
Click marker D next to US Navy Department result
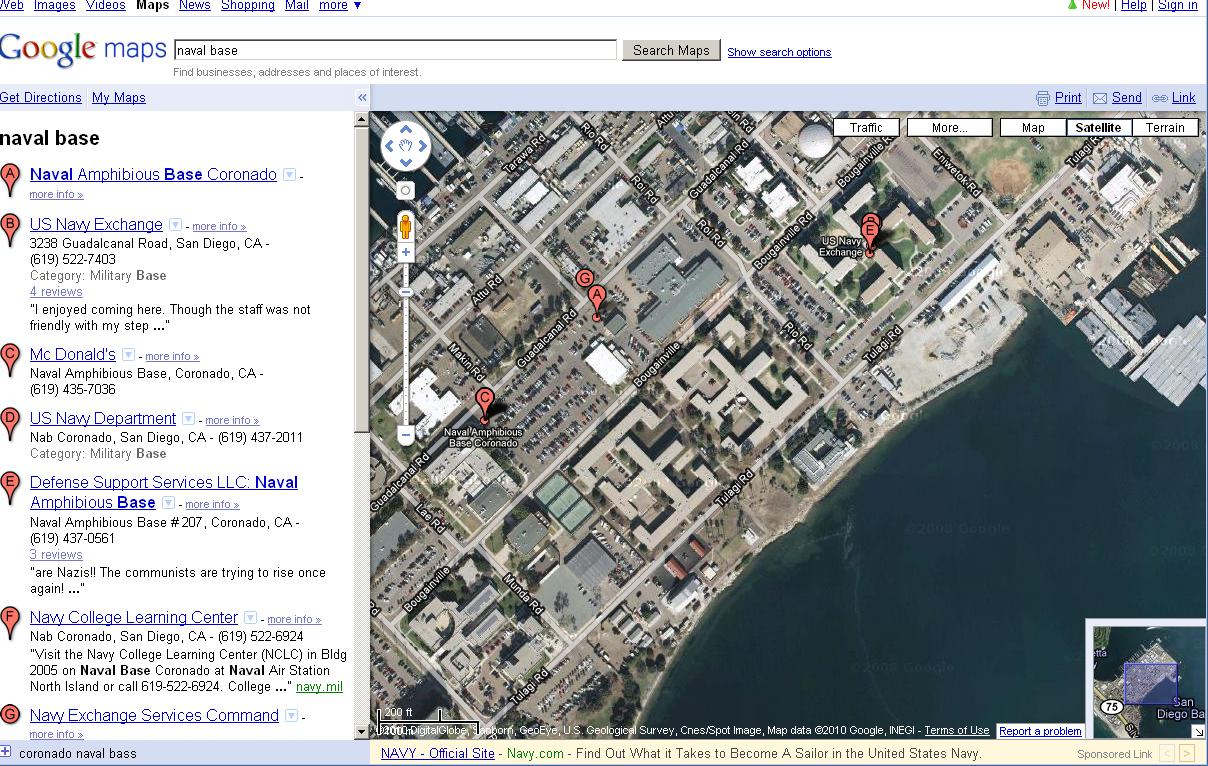[x=10, y=424]
